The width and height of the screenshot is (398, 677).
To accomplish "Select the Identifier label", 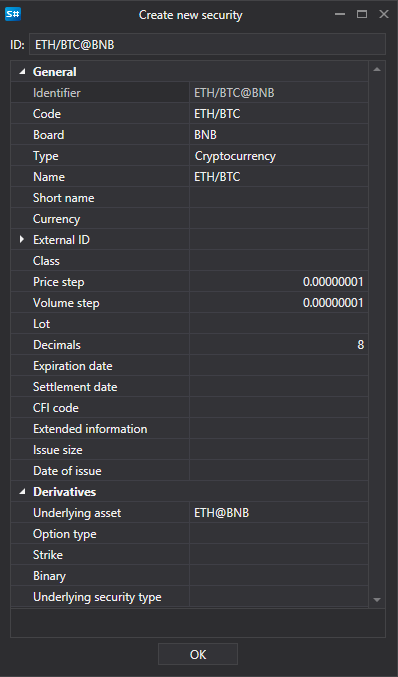I will 57,93.
